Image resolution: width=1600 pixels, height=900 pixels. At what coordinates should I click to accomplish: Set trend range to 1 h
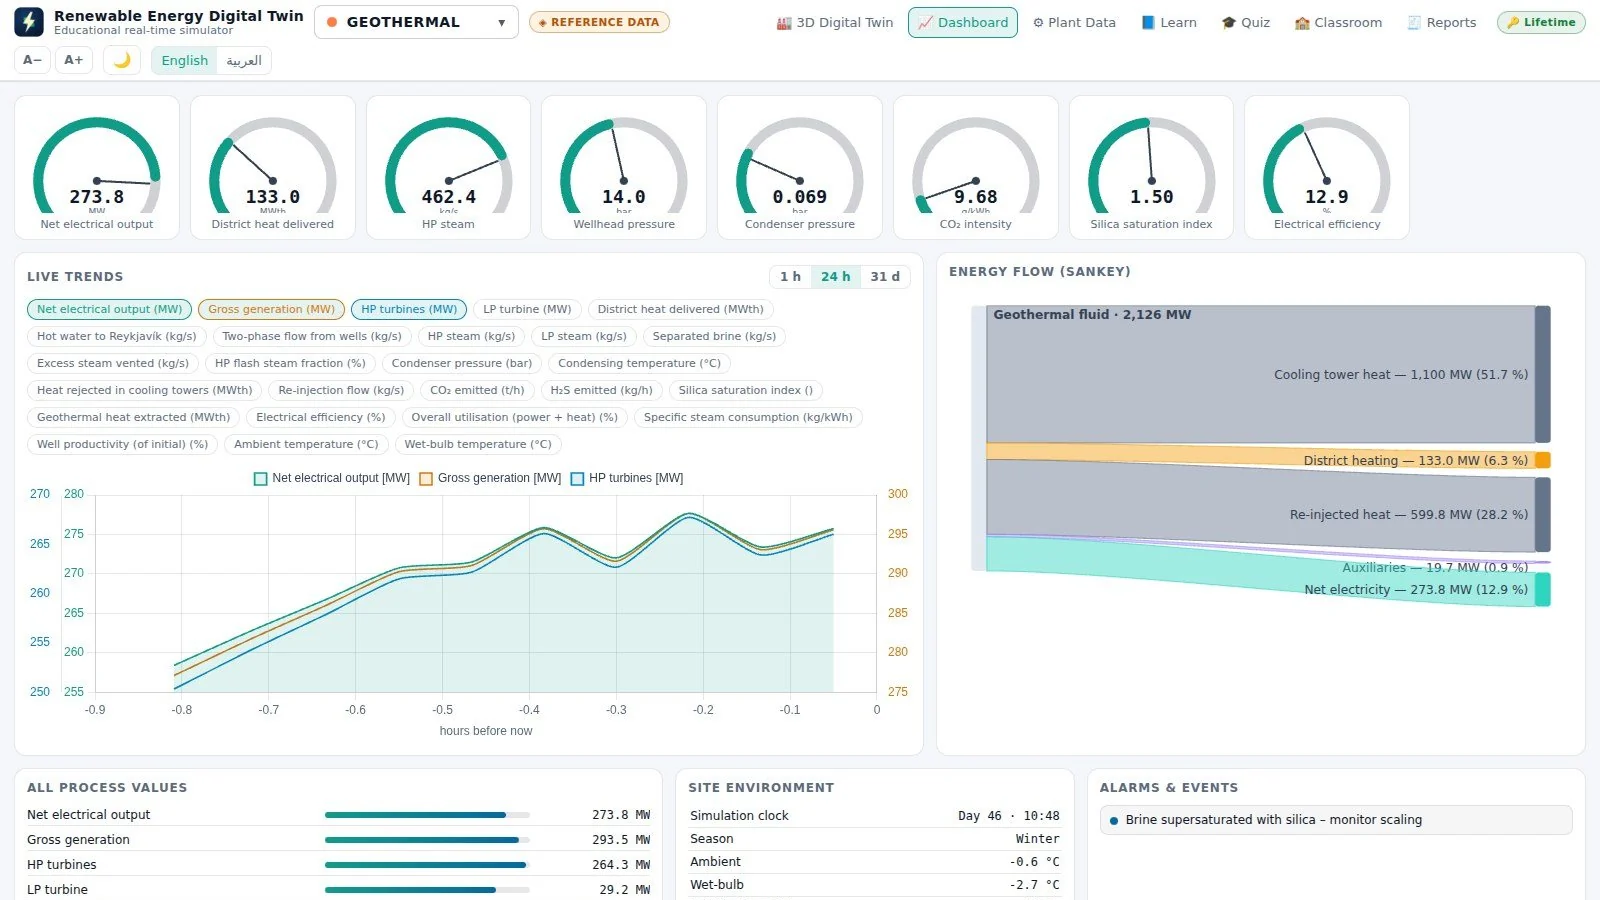790,276
